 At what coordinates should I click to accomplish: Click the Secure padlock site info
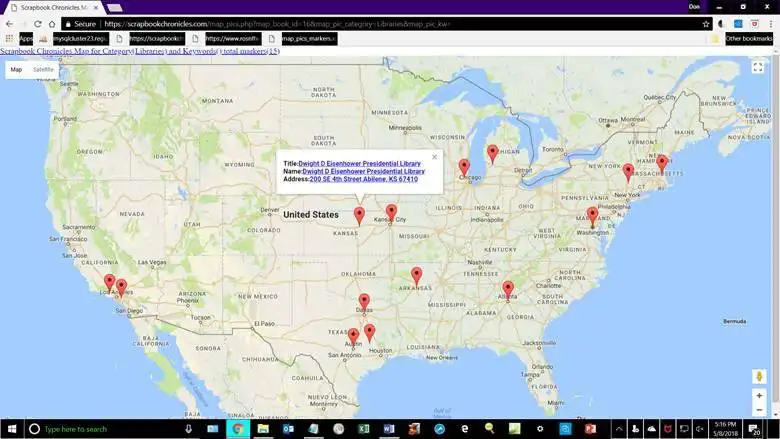click(x=80, y=24)
